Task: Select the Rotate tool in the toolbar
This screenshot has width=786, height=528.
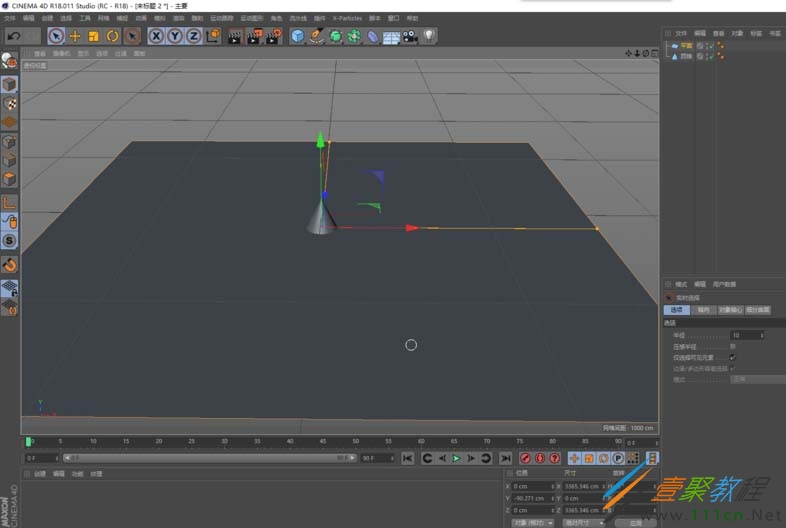Action: 113,36
